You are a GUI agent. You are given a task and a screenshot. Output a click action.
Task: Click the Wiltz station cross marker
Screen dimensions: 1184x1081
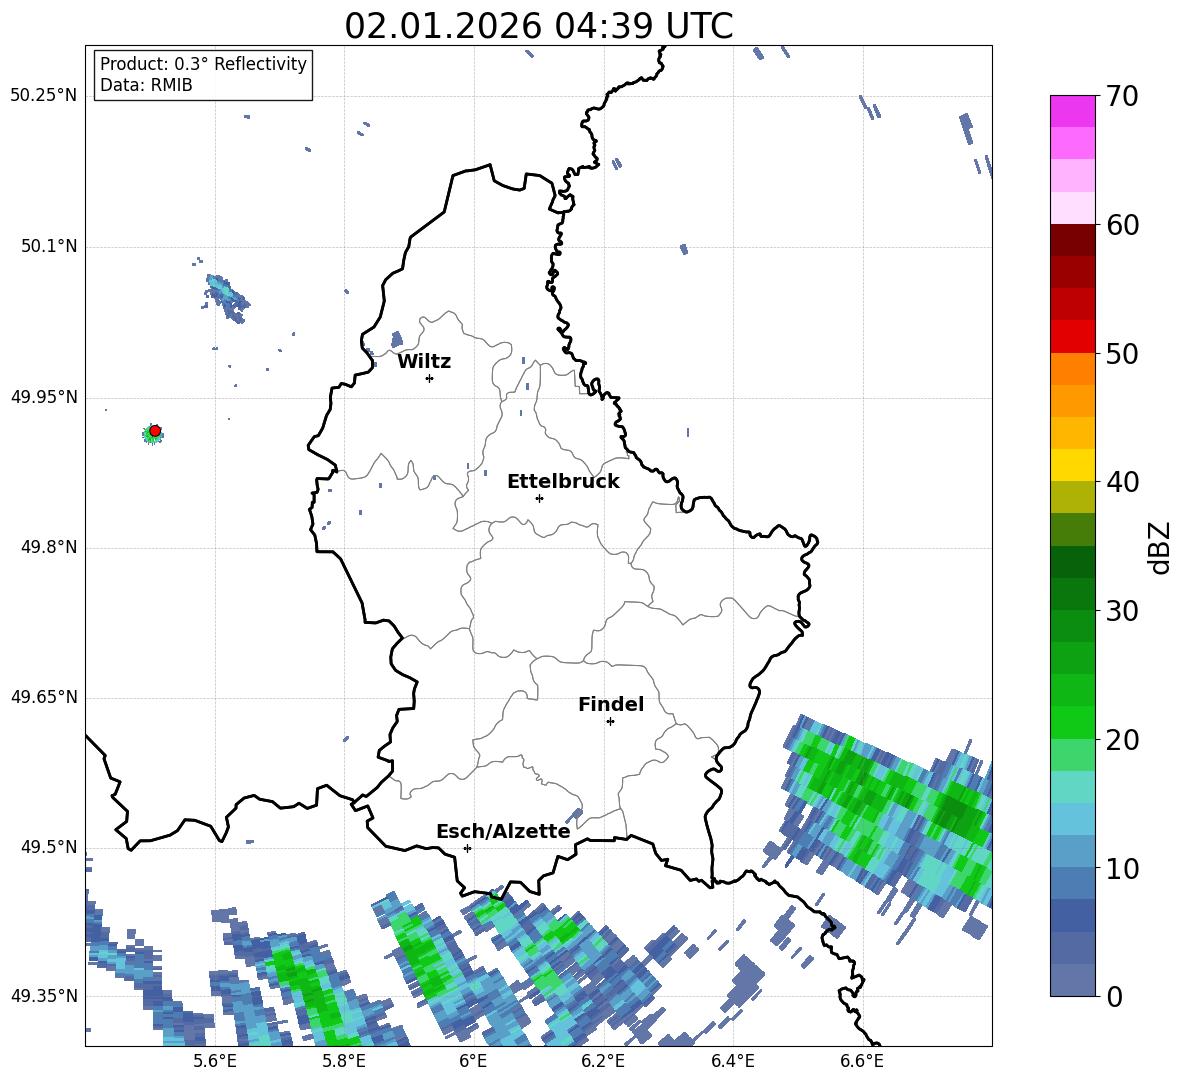[x=430, y=378]
